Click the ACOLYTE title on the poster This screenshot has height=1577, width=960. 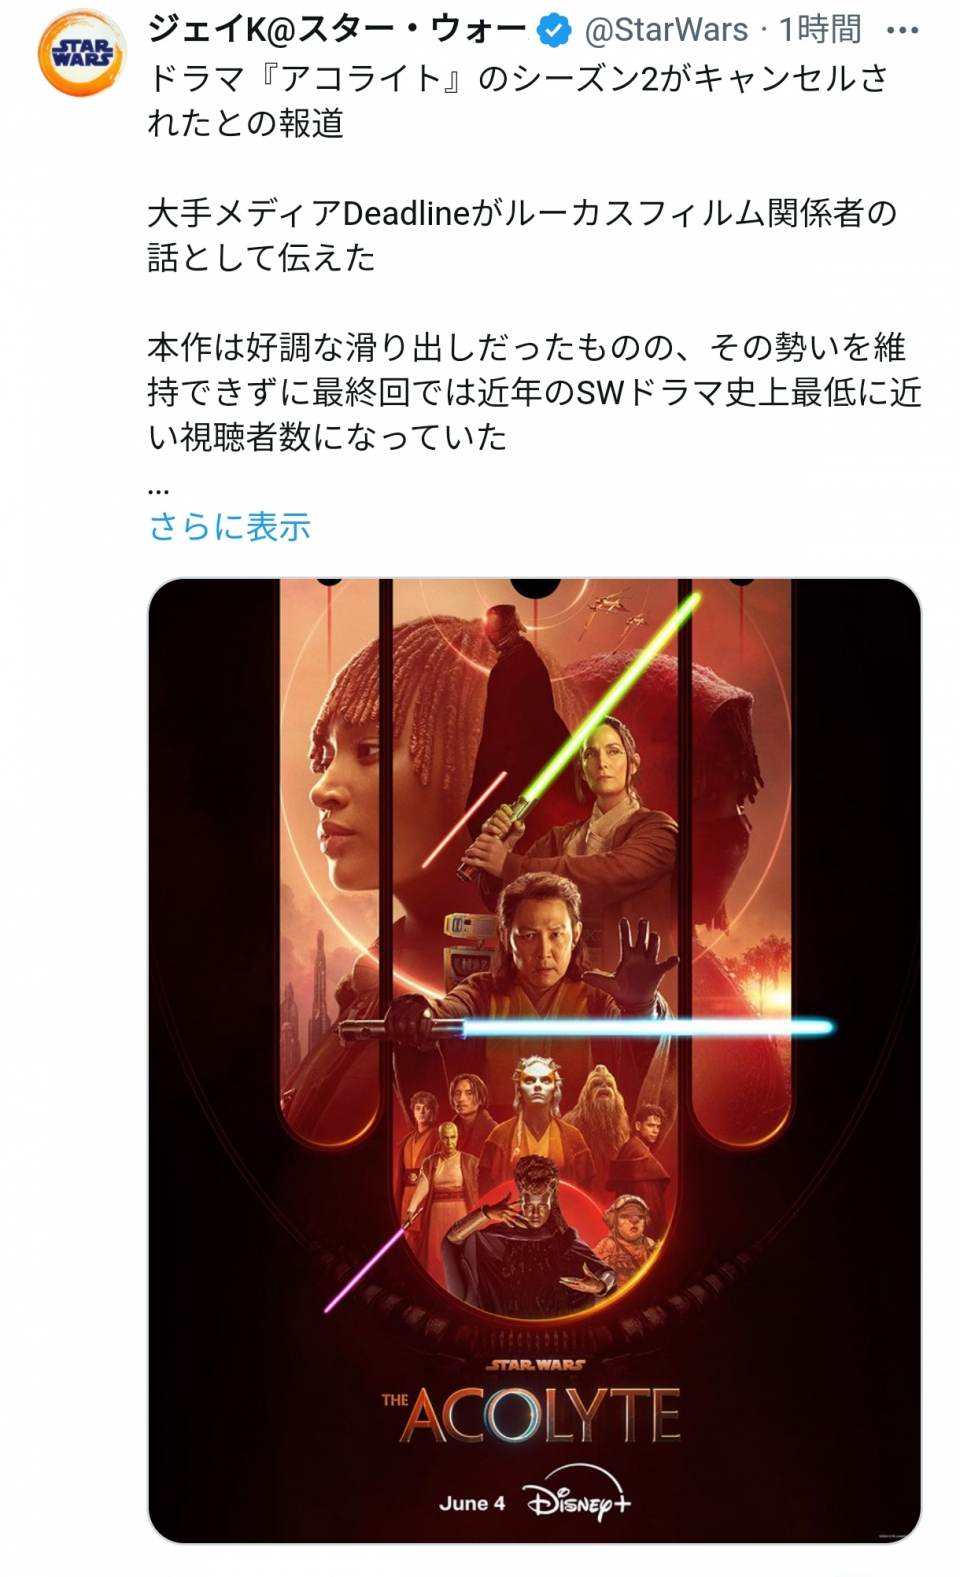coord(540,1415)
